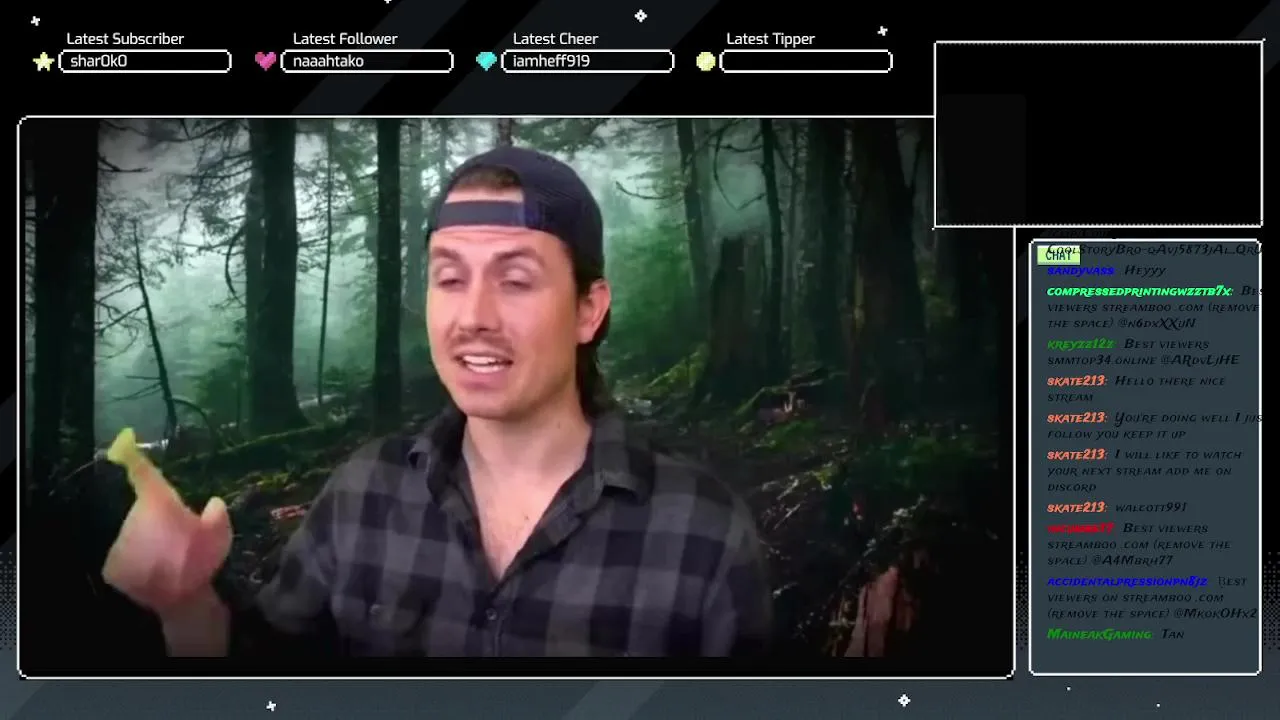Viewport: 1280px width, 720px height.
Task: Click the '@A4Mbrh77' mention in chat
Action: coord(1133,561)
